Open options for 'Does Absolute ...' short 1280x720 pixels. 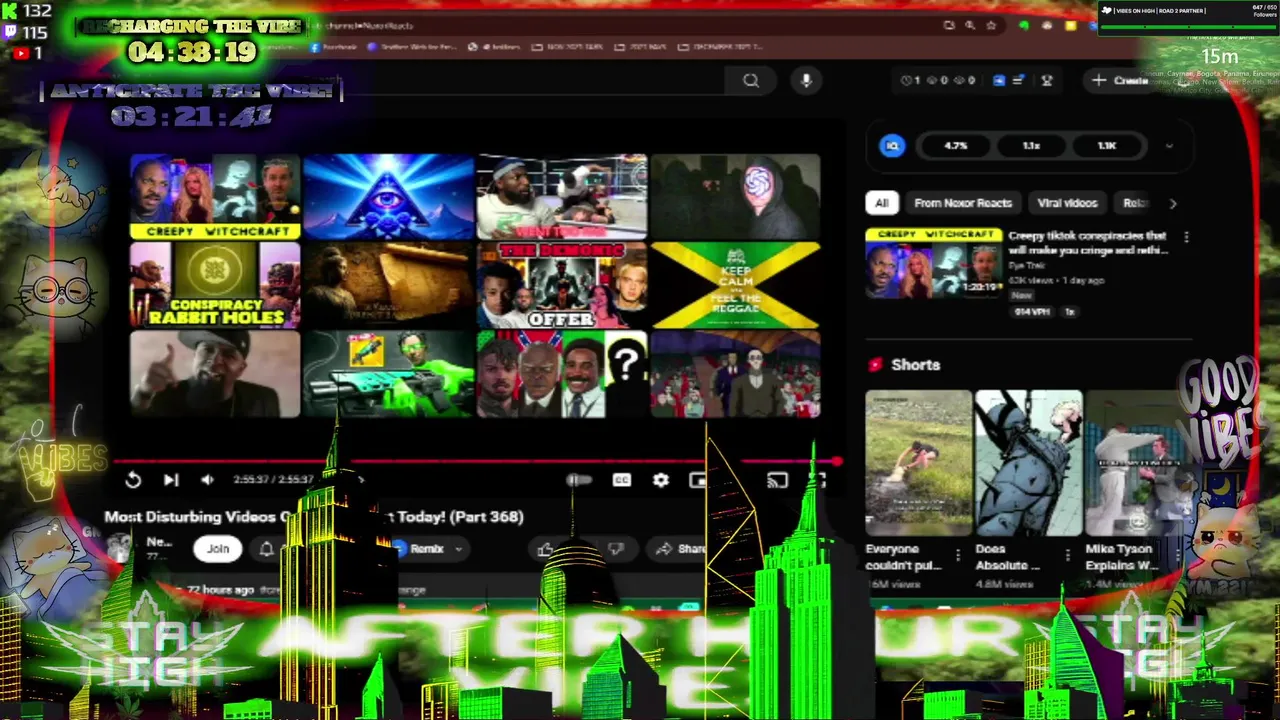1067,553
